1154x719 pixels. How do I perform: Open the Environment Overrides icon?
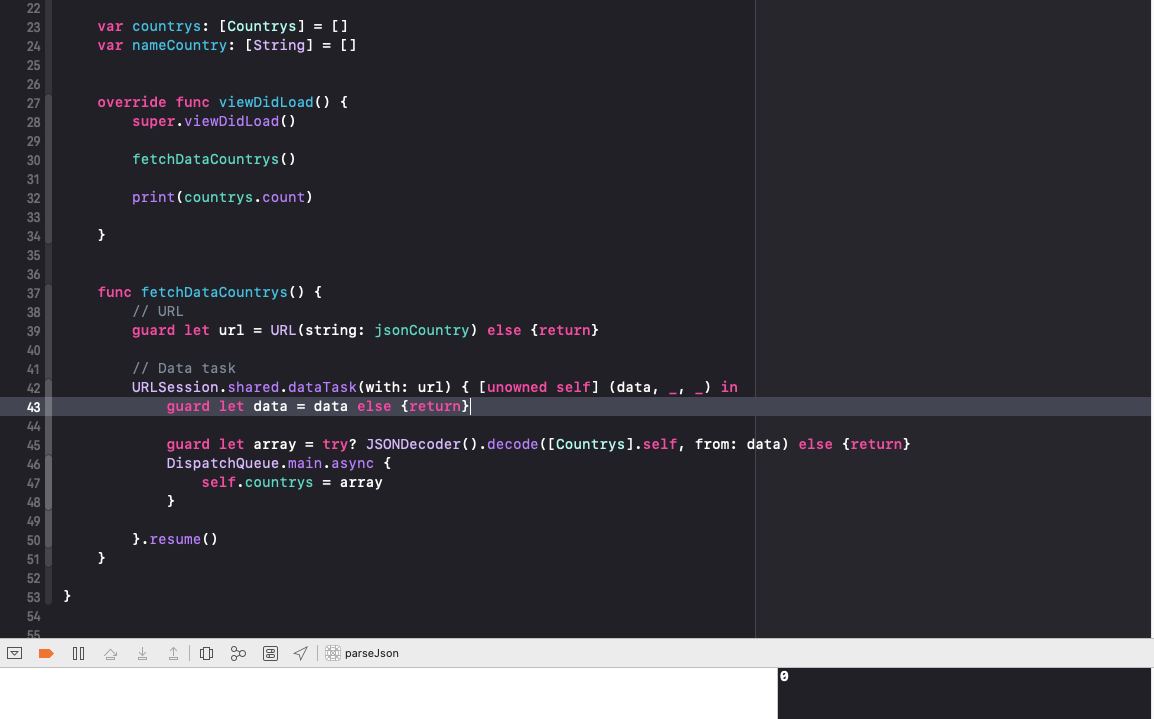pos(270,653)
